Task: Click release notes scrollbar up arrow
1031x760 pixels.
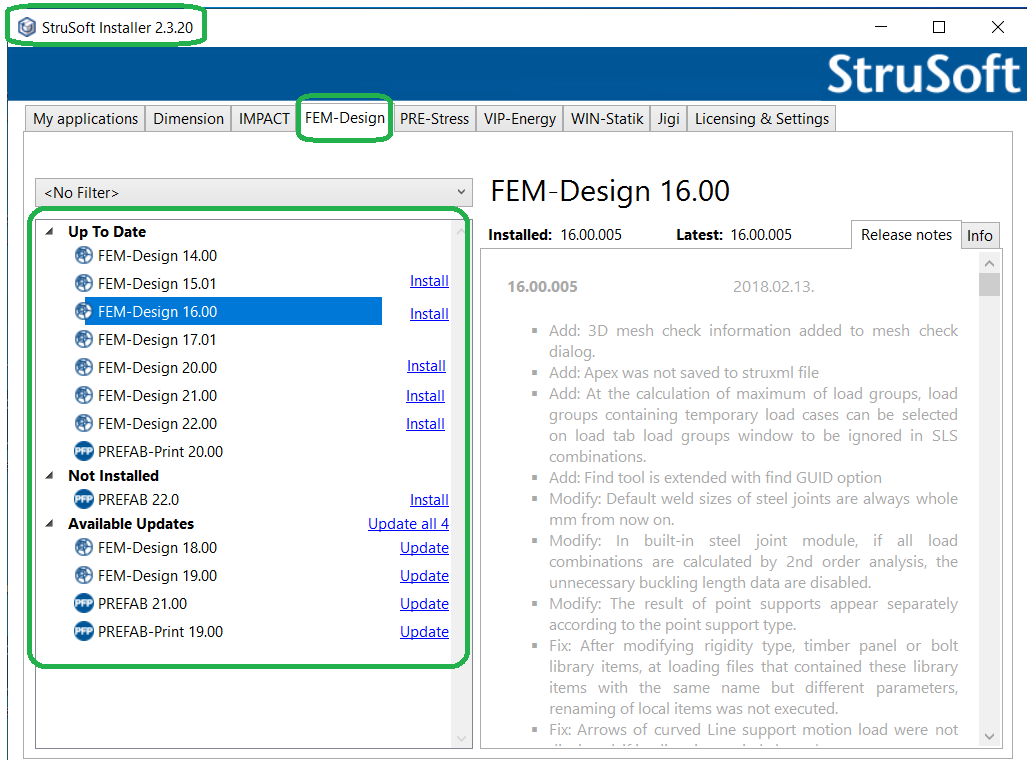Action: (x=990, y=264)
